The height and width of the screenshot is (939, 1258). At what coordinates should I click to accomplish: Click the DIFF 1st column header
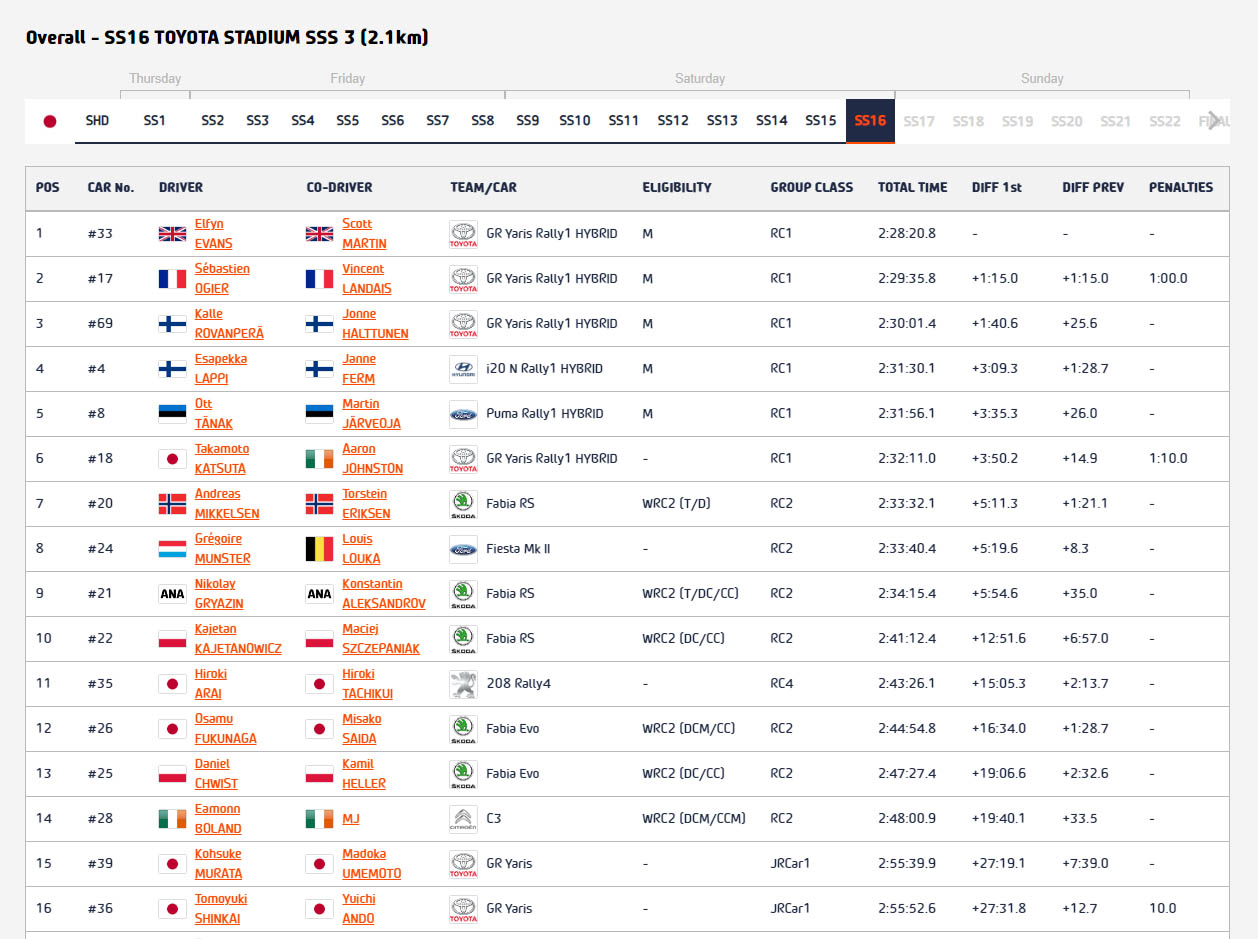(996, 187)
